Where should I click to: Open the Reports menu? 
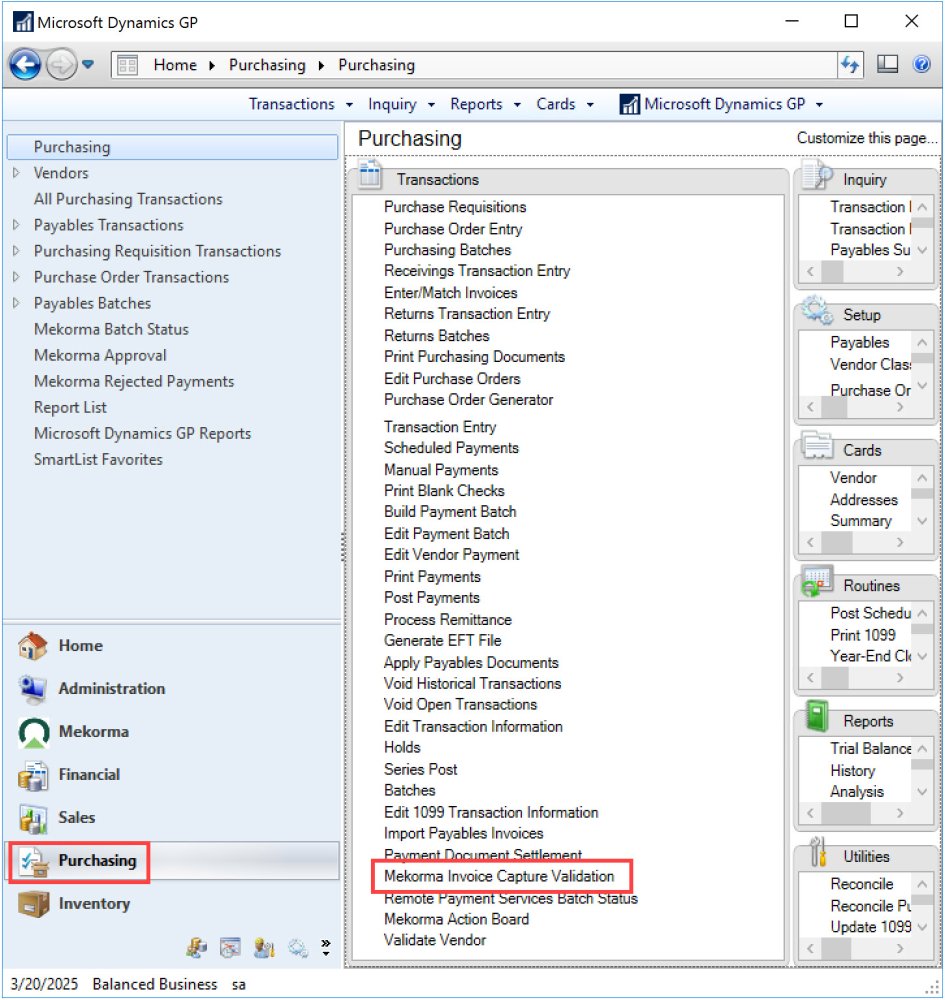coord(485,104)
